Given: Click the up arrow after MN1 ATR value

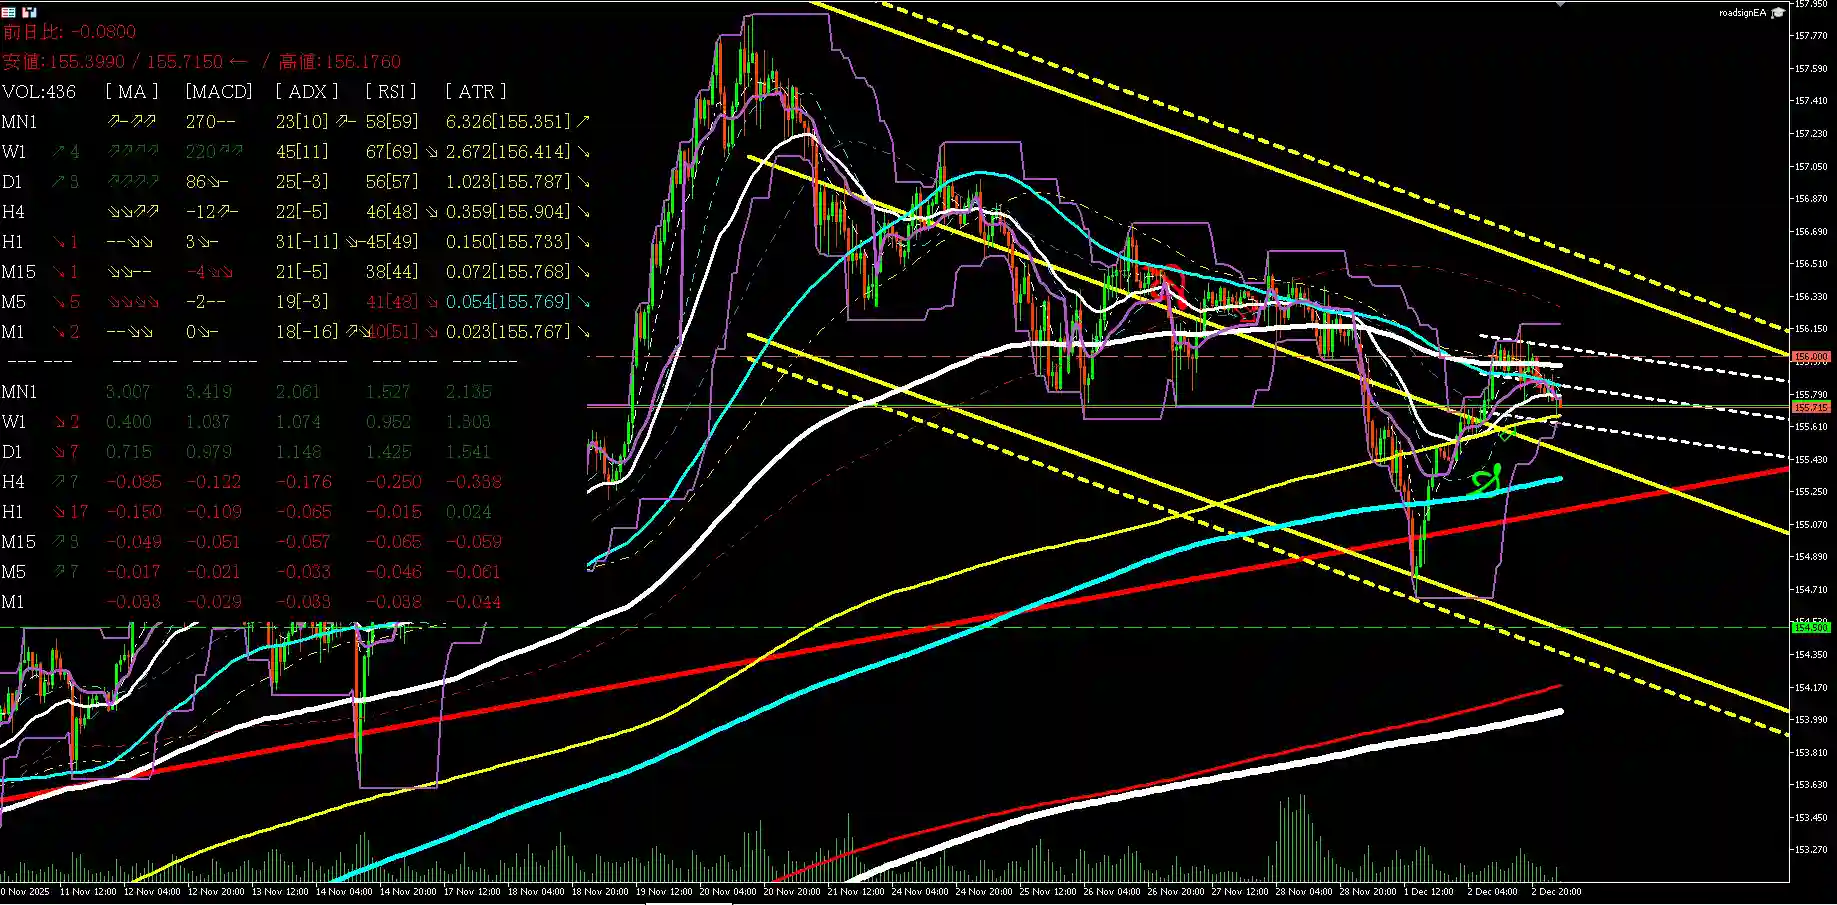Looking at the screenshot, I should pyautogui.click(x=583, y=121).
